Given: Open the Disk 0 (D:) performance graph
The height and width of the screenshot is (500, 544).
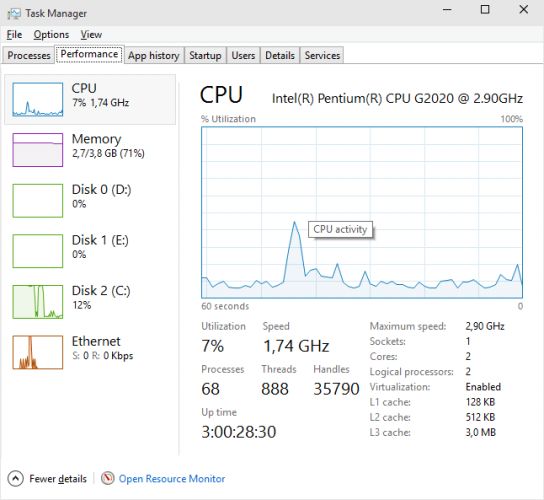Looking at the screenshot, I should click(x=38, y=201).
